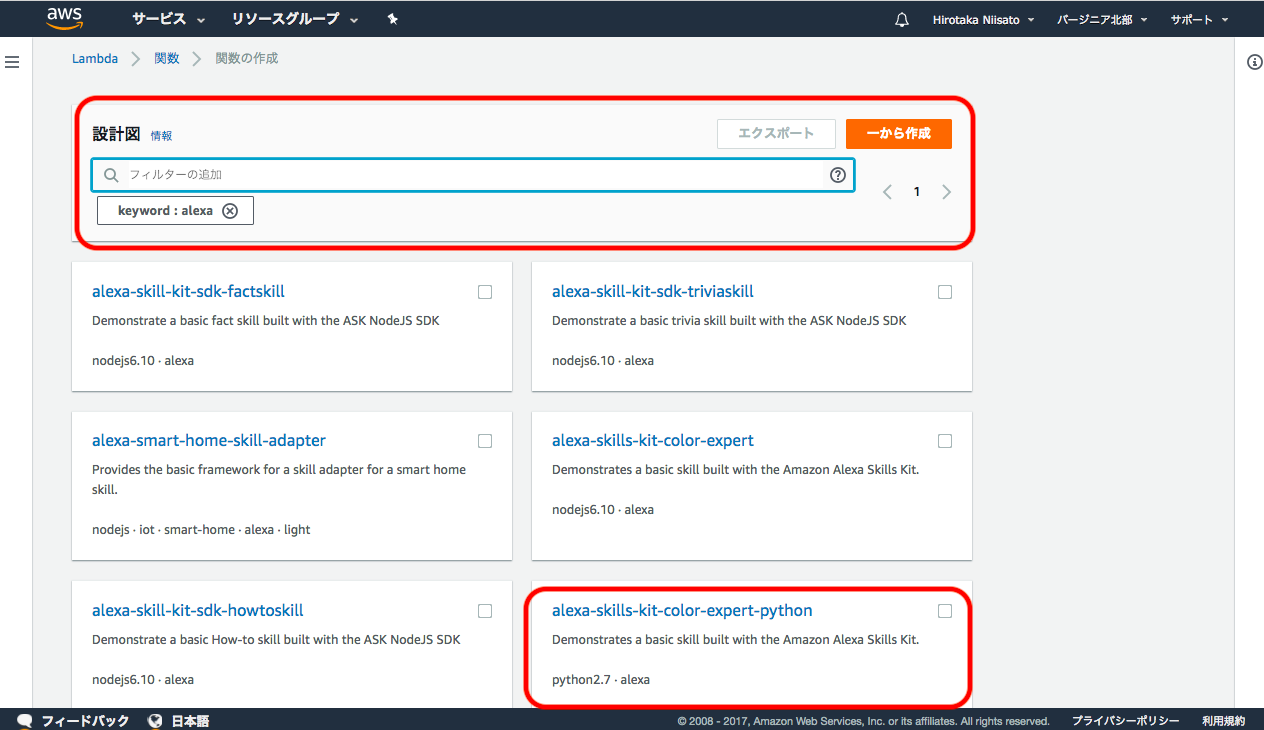The image size is (1264, 730).
Task: Check the alexa-skill-kit-sdk-triviaskill checkbox
Action: 945,292
